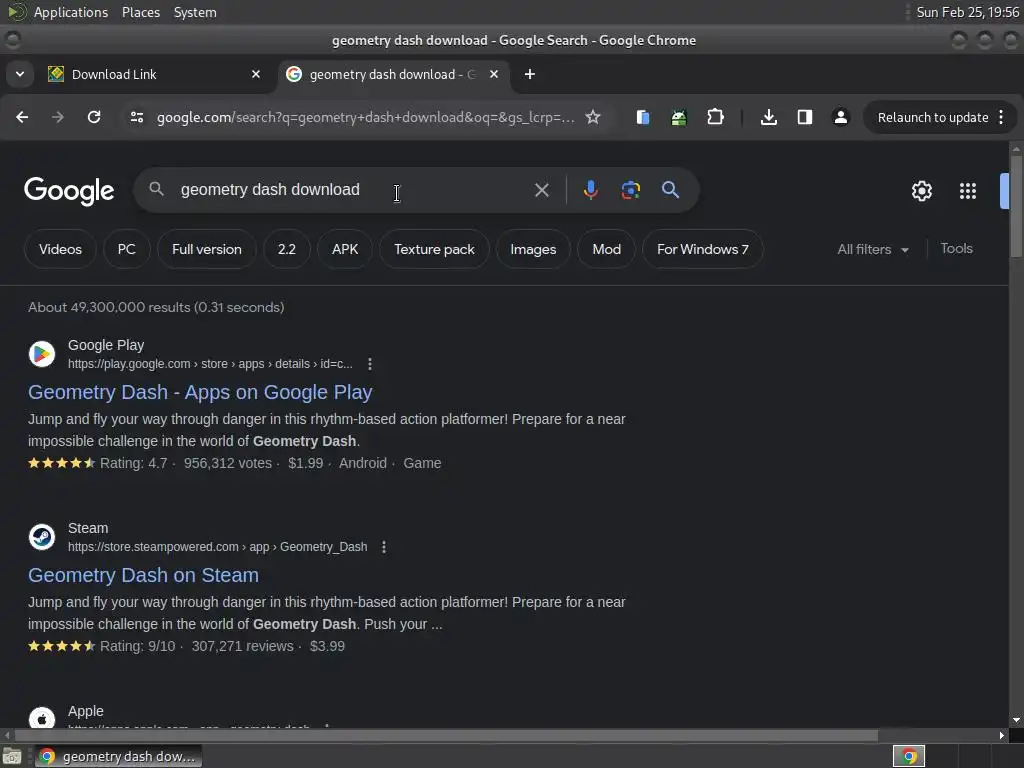Click the play.google.com result URL
Screen dimensions: 1024x768
click(210, 364)
